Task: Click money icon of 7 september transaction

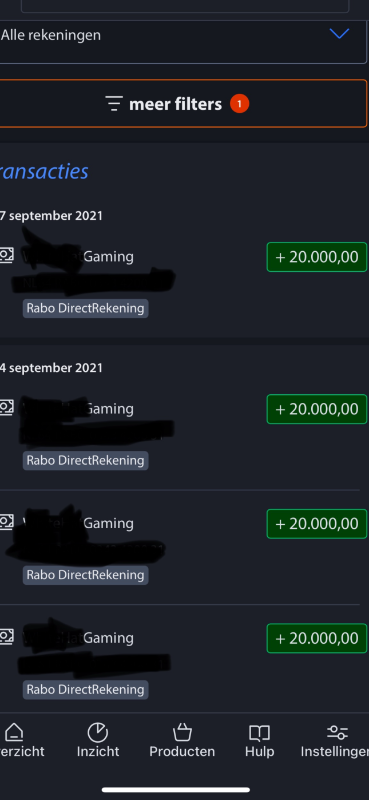Action: coord(6,255)
